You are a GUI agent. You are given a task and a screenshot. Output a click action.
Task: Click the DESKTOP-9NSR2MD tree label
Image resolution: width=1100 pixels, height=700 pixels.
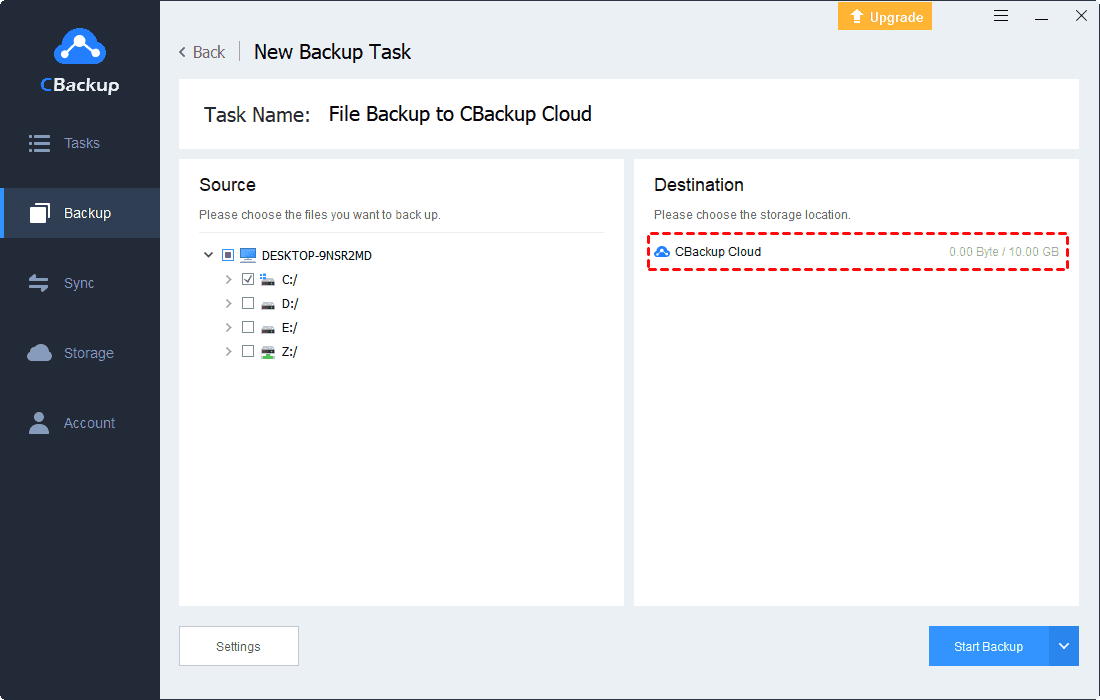[x=316, y=255]
